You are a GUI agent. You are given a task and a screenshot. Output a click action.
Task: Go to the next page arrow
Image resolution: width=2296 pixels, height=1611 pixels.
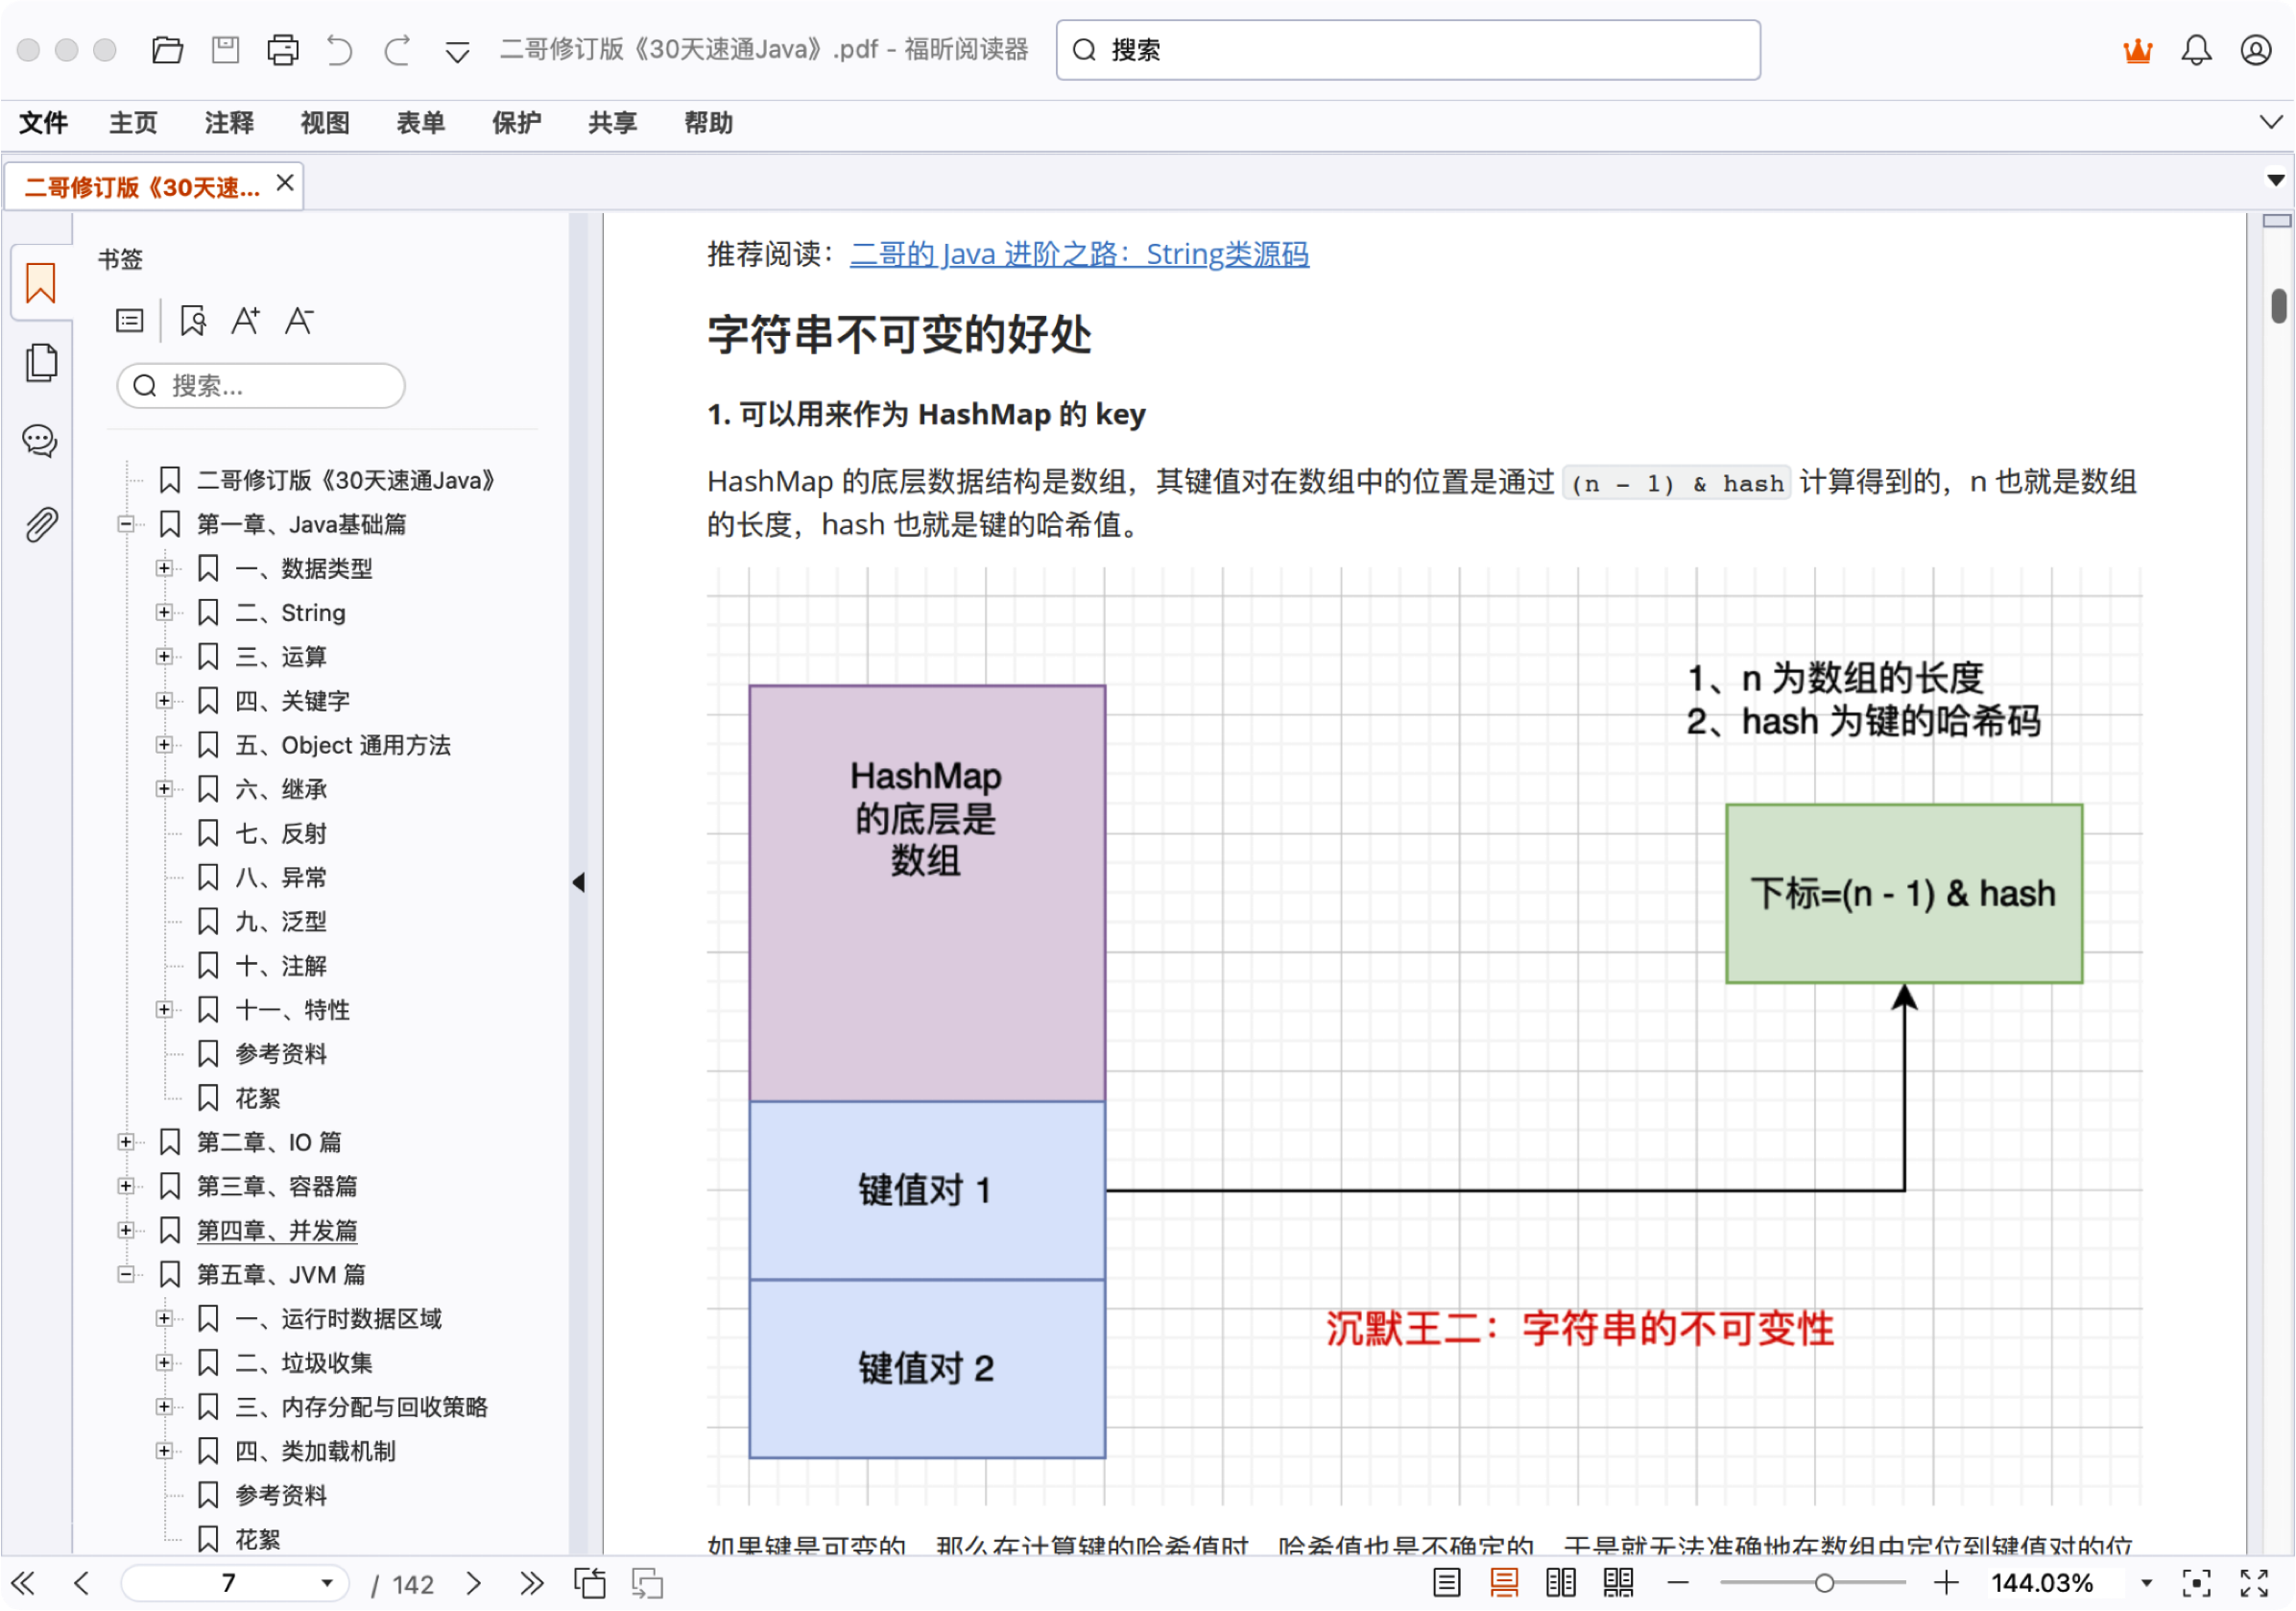tap(474, 1582)
